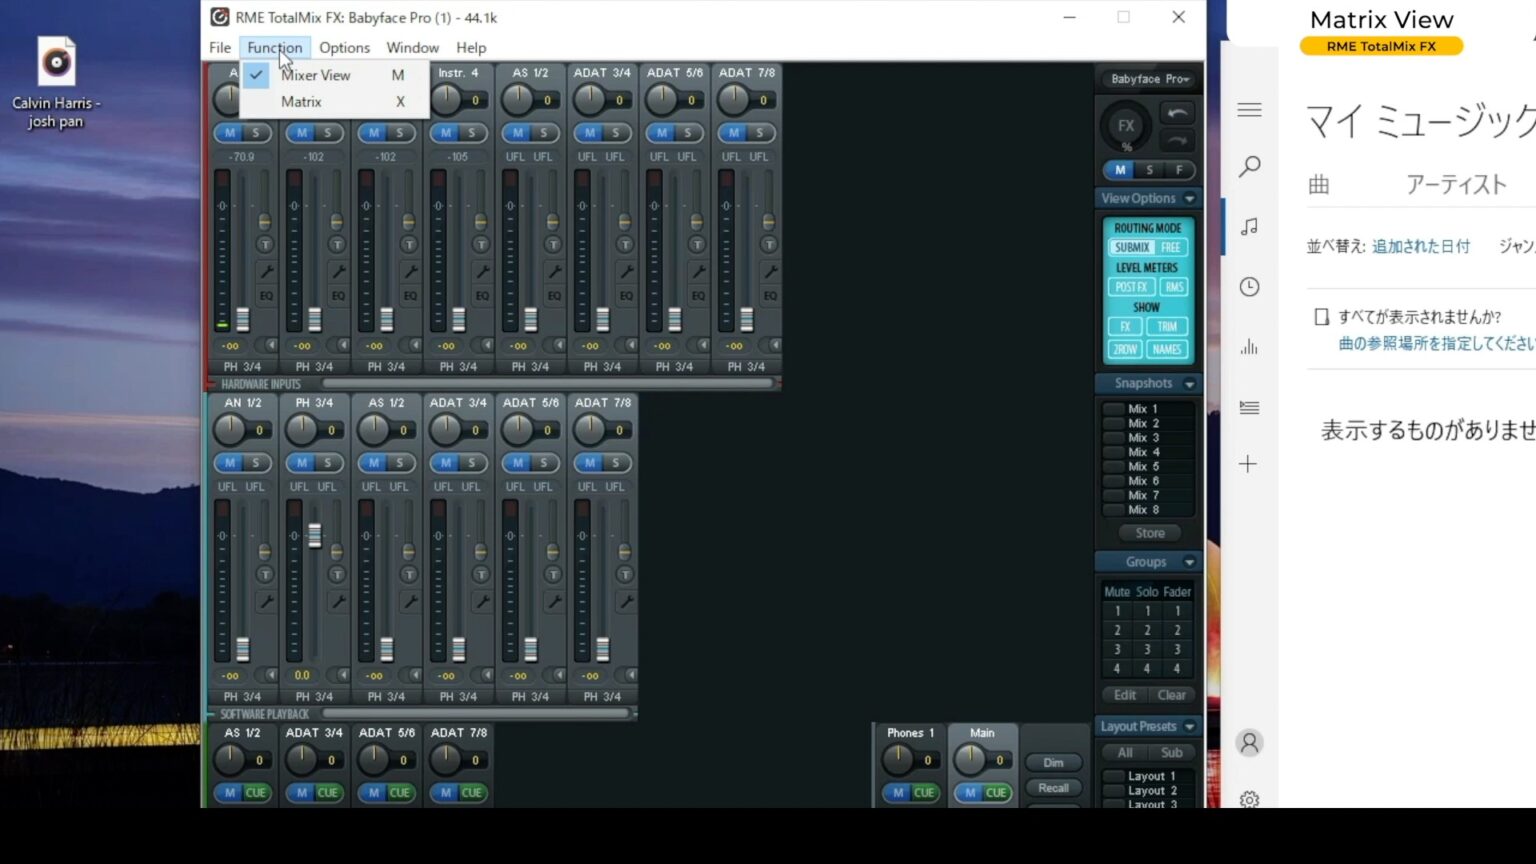
Task: Click the Store button under Snapshots
Action: [1148, 532]
